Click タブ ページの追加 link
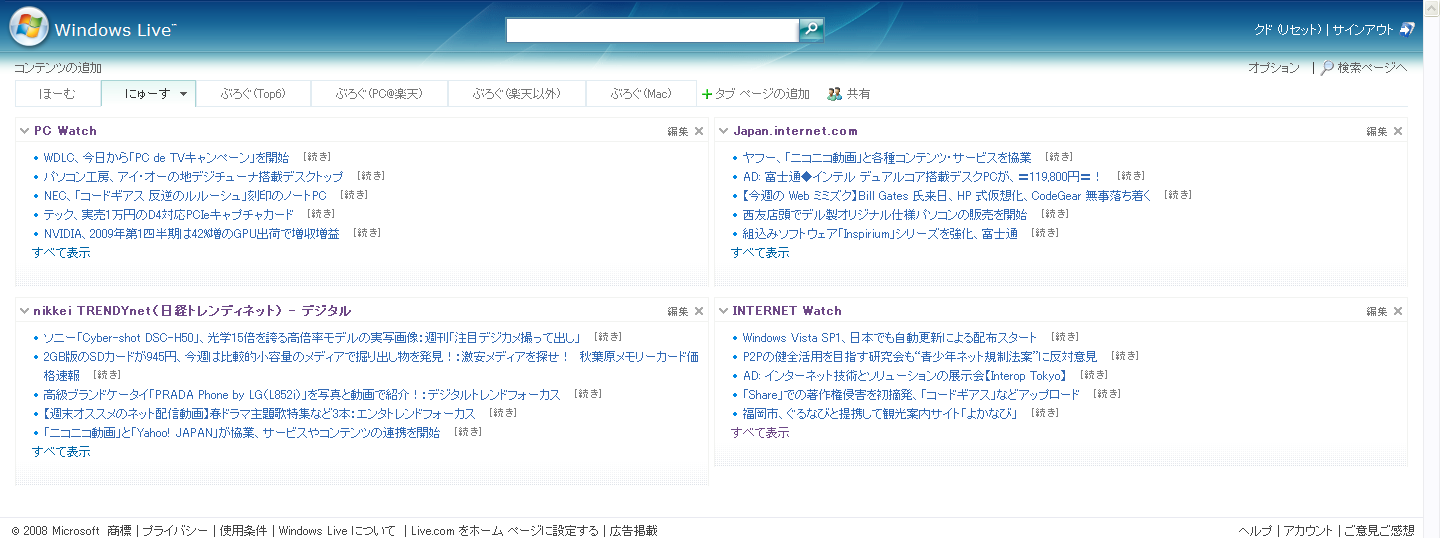 click(x=762, y=94)
